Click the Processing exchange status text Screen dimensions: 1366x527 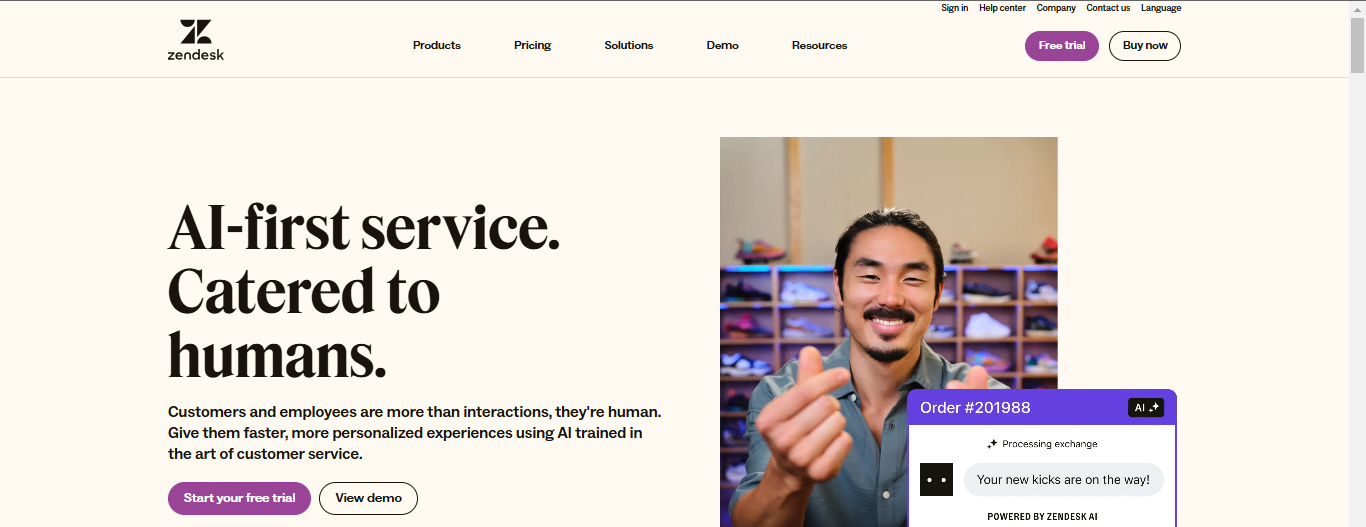(1050, 444)
